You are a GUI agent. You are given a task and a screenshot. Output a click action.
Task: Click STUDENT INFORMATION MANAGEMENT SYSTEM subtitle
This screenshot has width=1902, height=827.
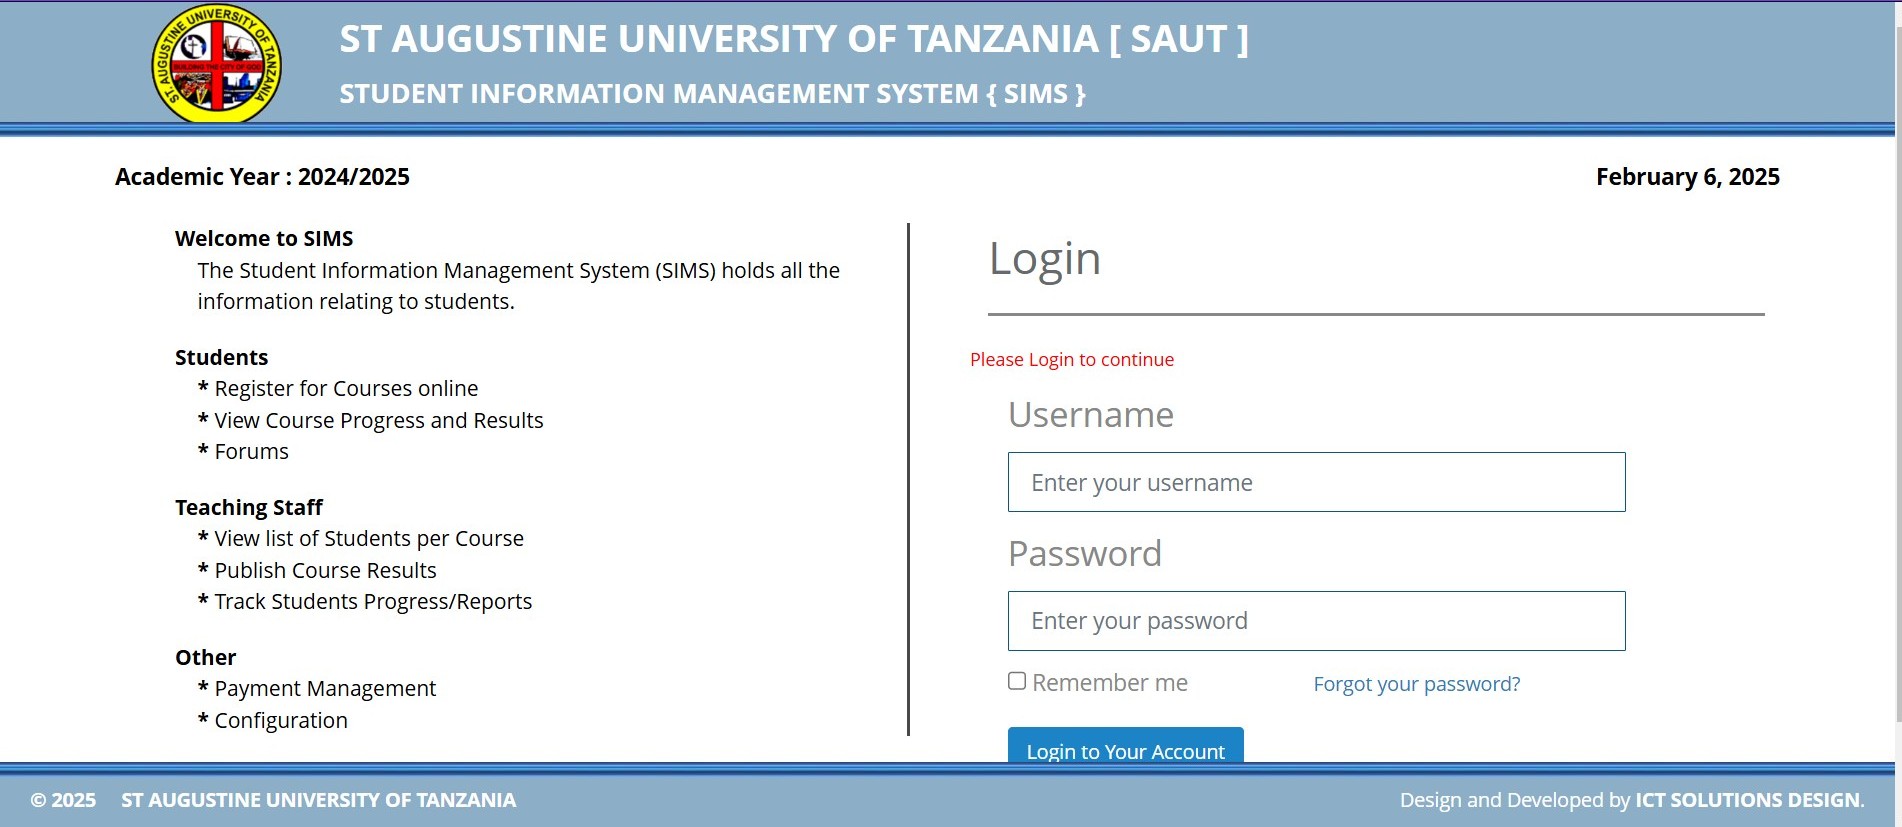pos(712,94)
